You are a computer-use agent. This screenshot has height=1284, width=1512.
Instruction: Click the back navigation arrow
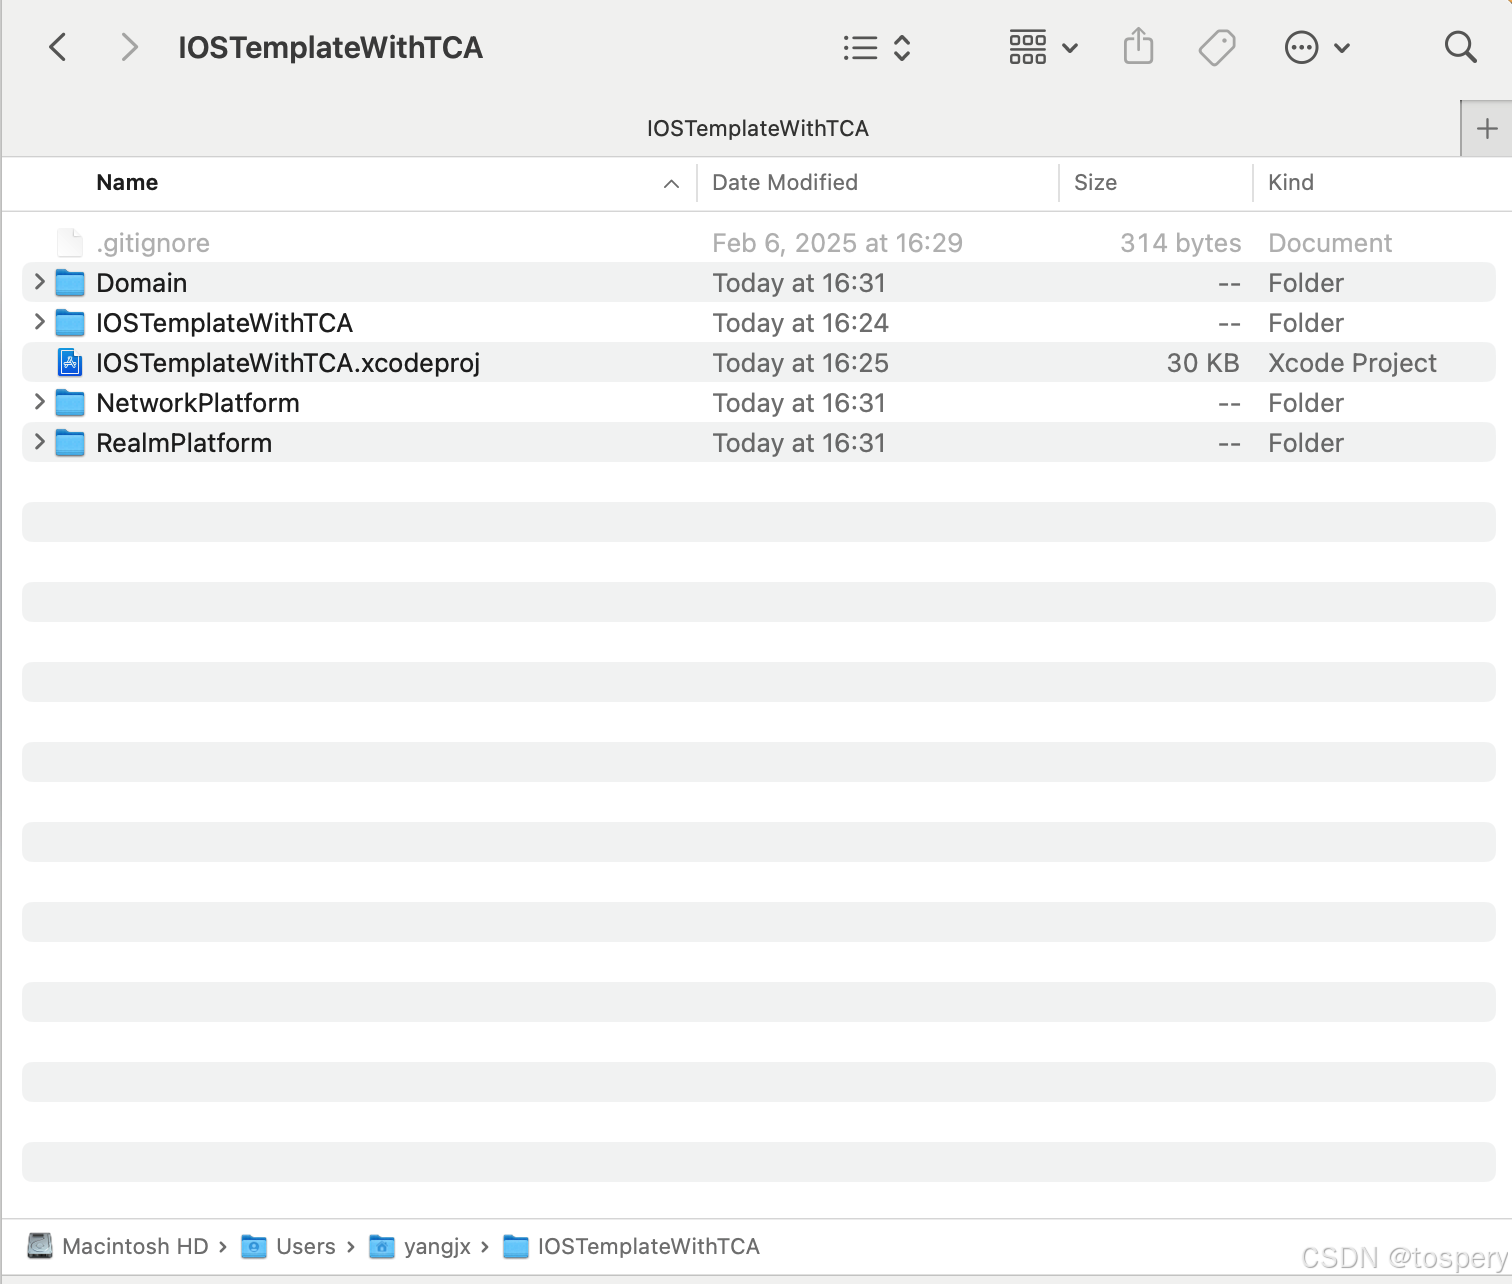[57, 46]
